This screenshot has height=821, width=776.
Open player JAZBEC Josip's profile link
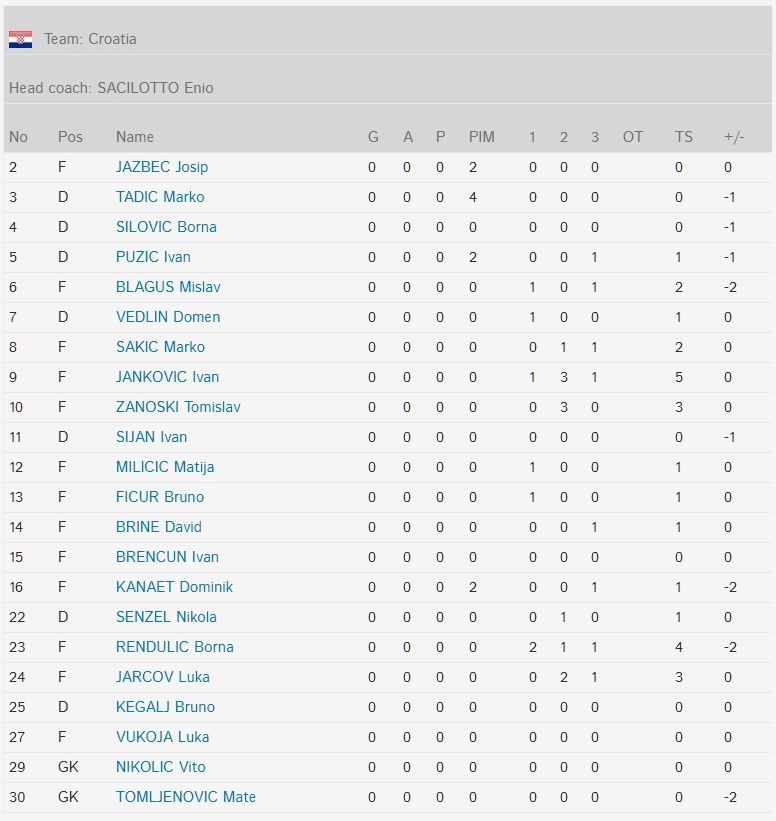coord(162,167)
